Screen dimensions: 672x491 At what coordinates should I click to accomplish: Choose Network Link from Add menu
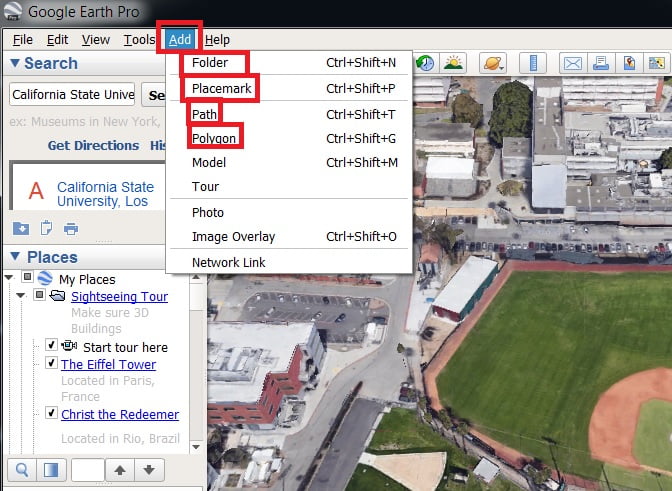click(289, 262)
